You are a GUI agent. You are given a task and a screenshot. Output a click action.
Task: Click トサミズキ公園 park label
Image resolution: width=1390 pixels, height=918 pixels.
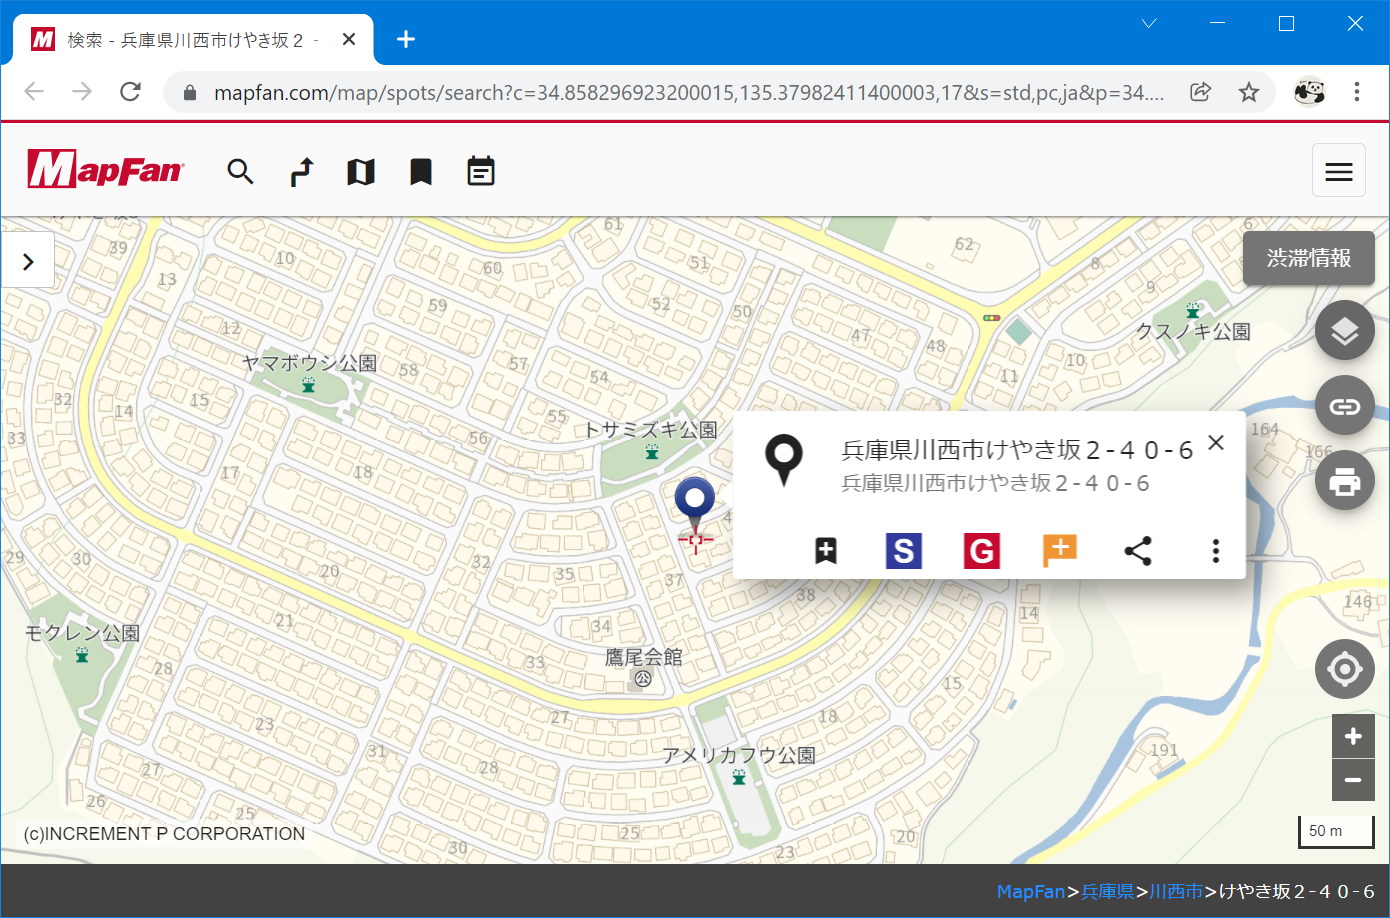click(x=650, y=430)
